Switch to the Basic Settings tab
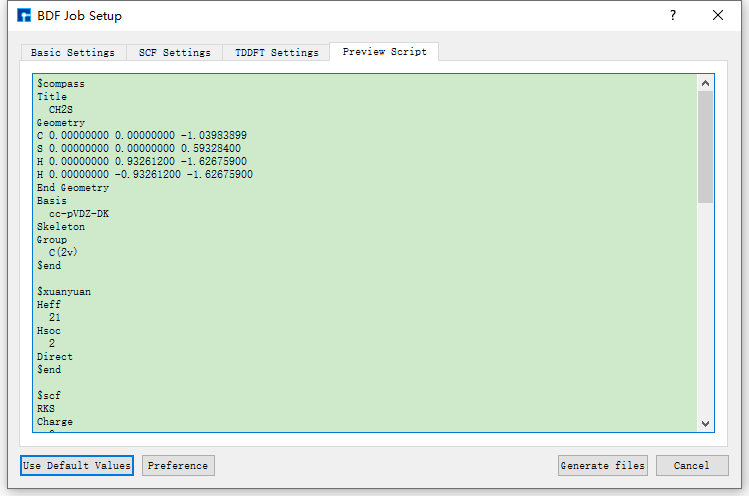 (72, 52)
